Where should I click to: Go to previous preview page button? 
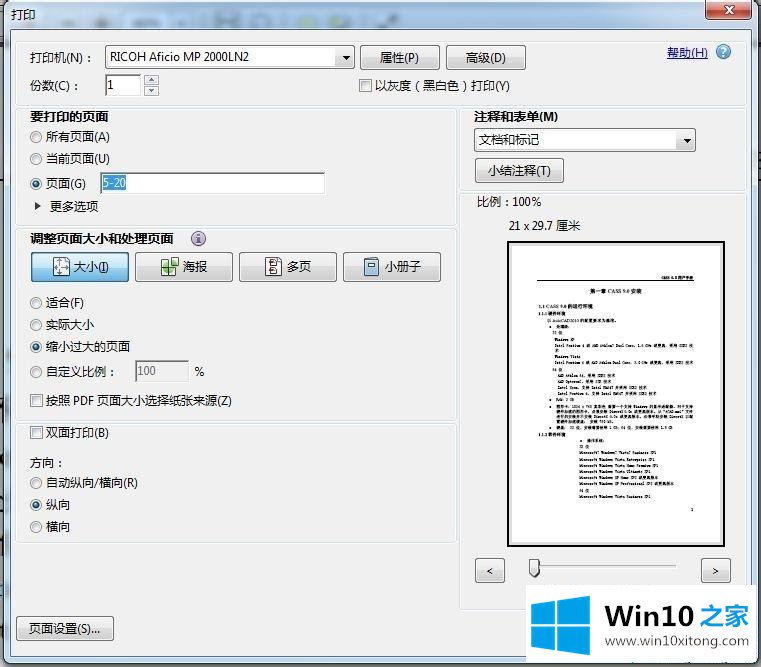[490, 570]
